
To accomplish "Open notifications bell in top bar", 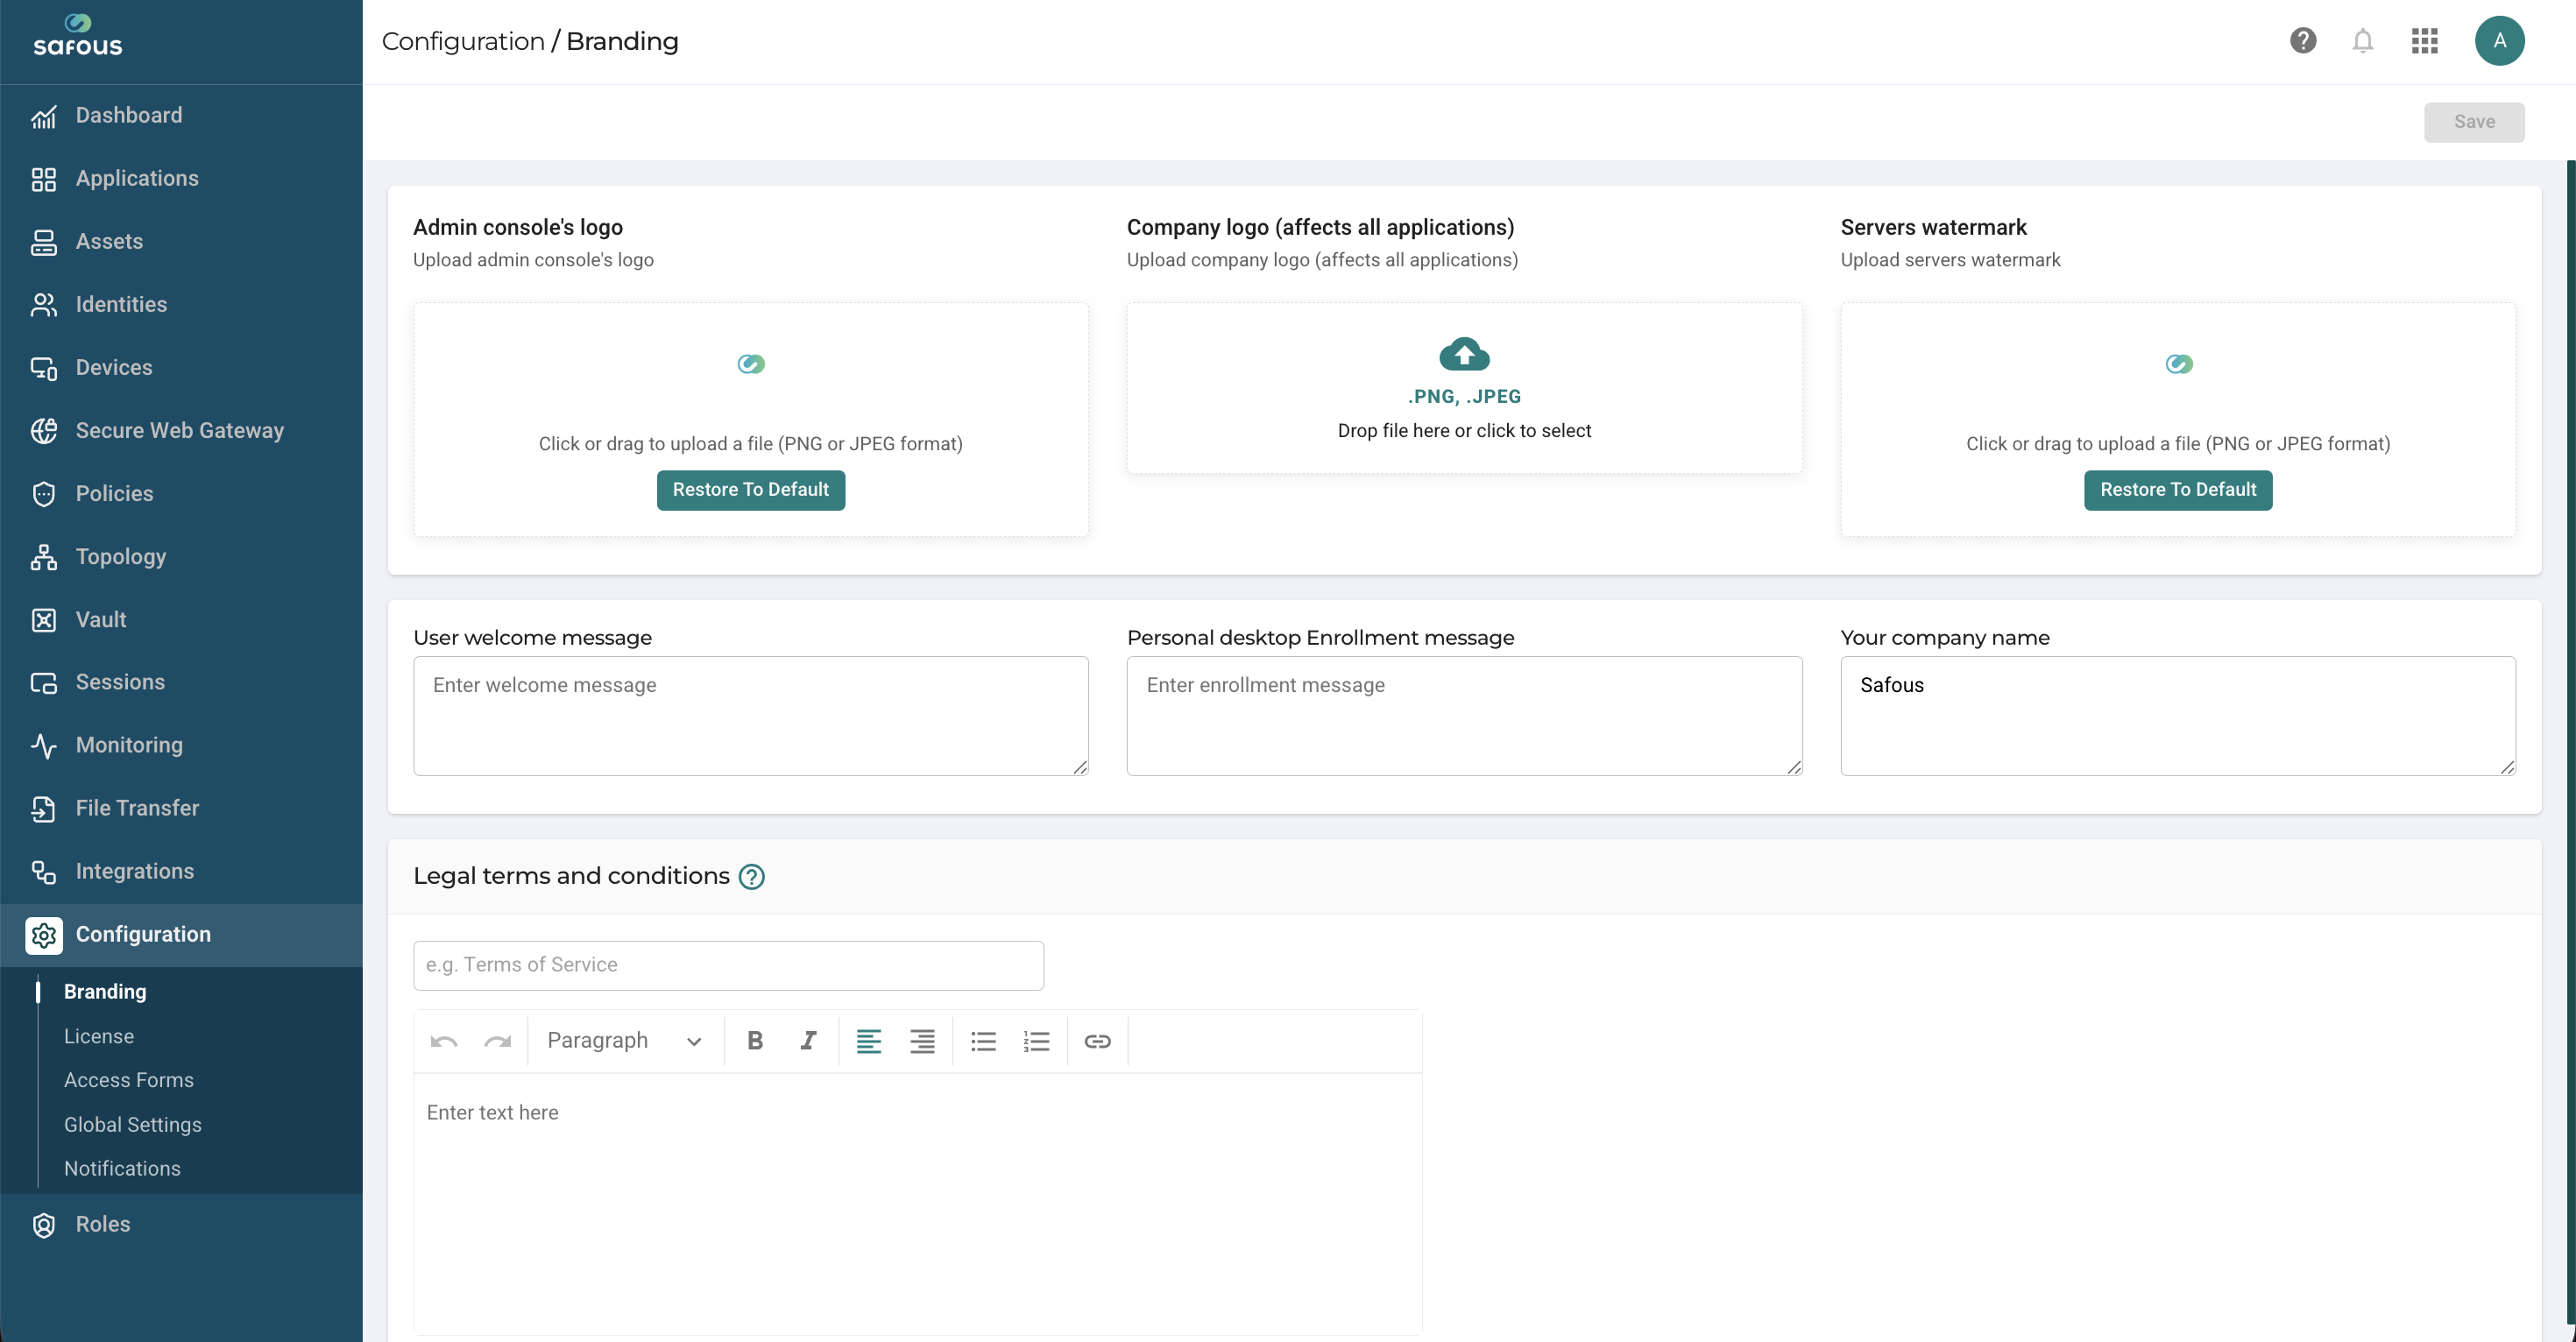I will pyautogui.click(x=2362, y=41).
